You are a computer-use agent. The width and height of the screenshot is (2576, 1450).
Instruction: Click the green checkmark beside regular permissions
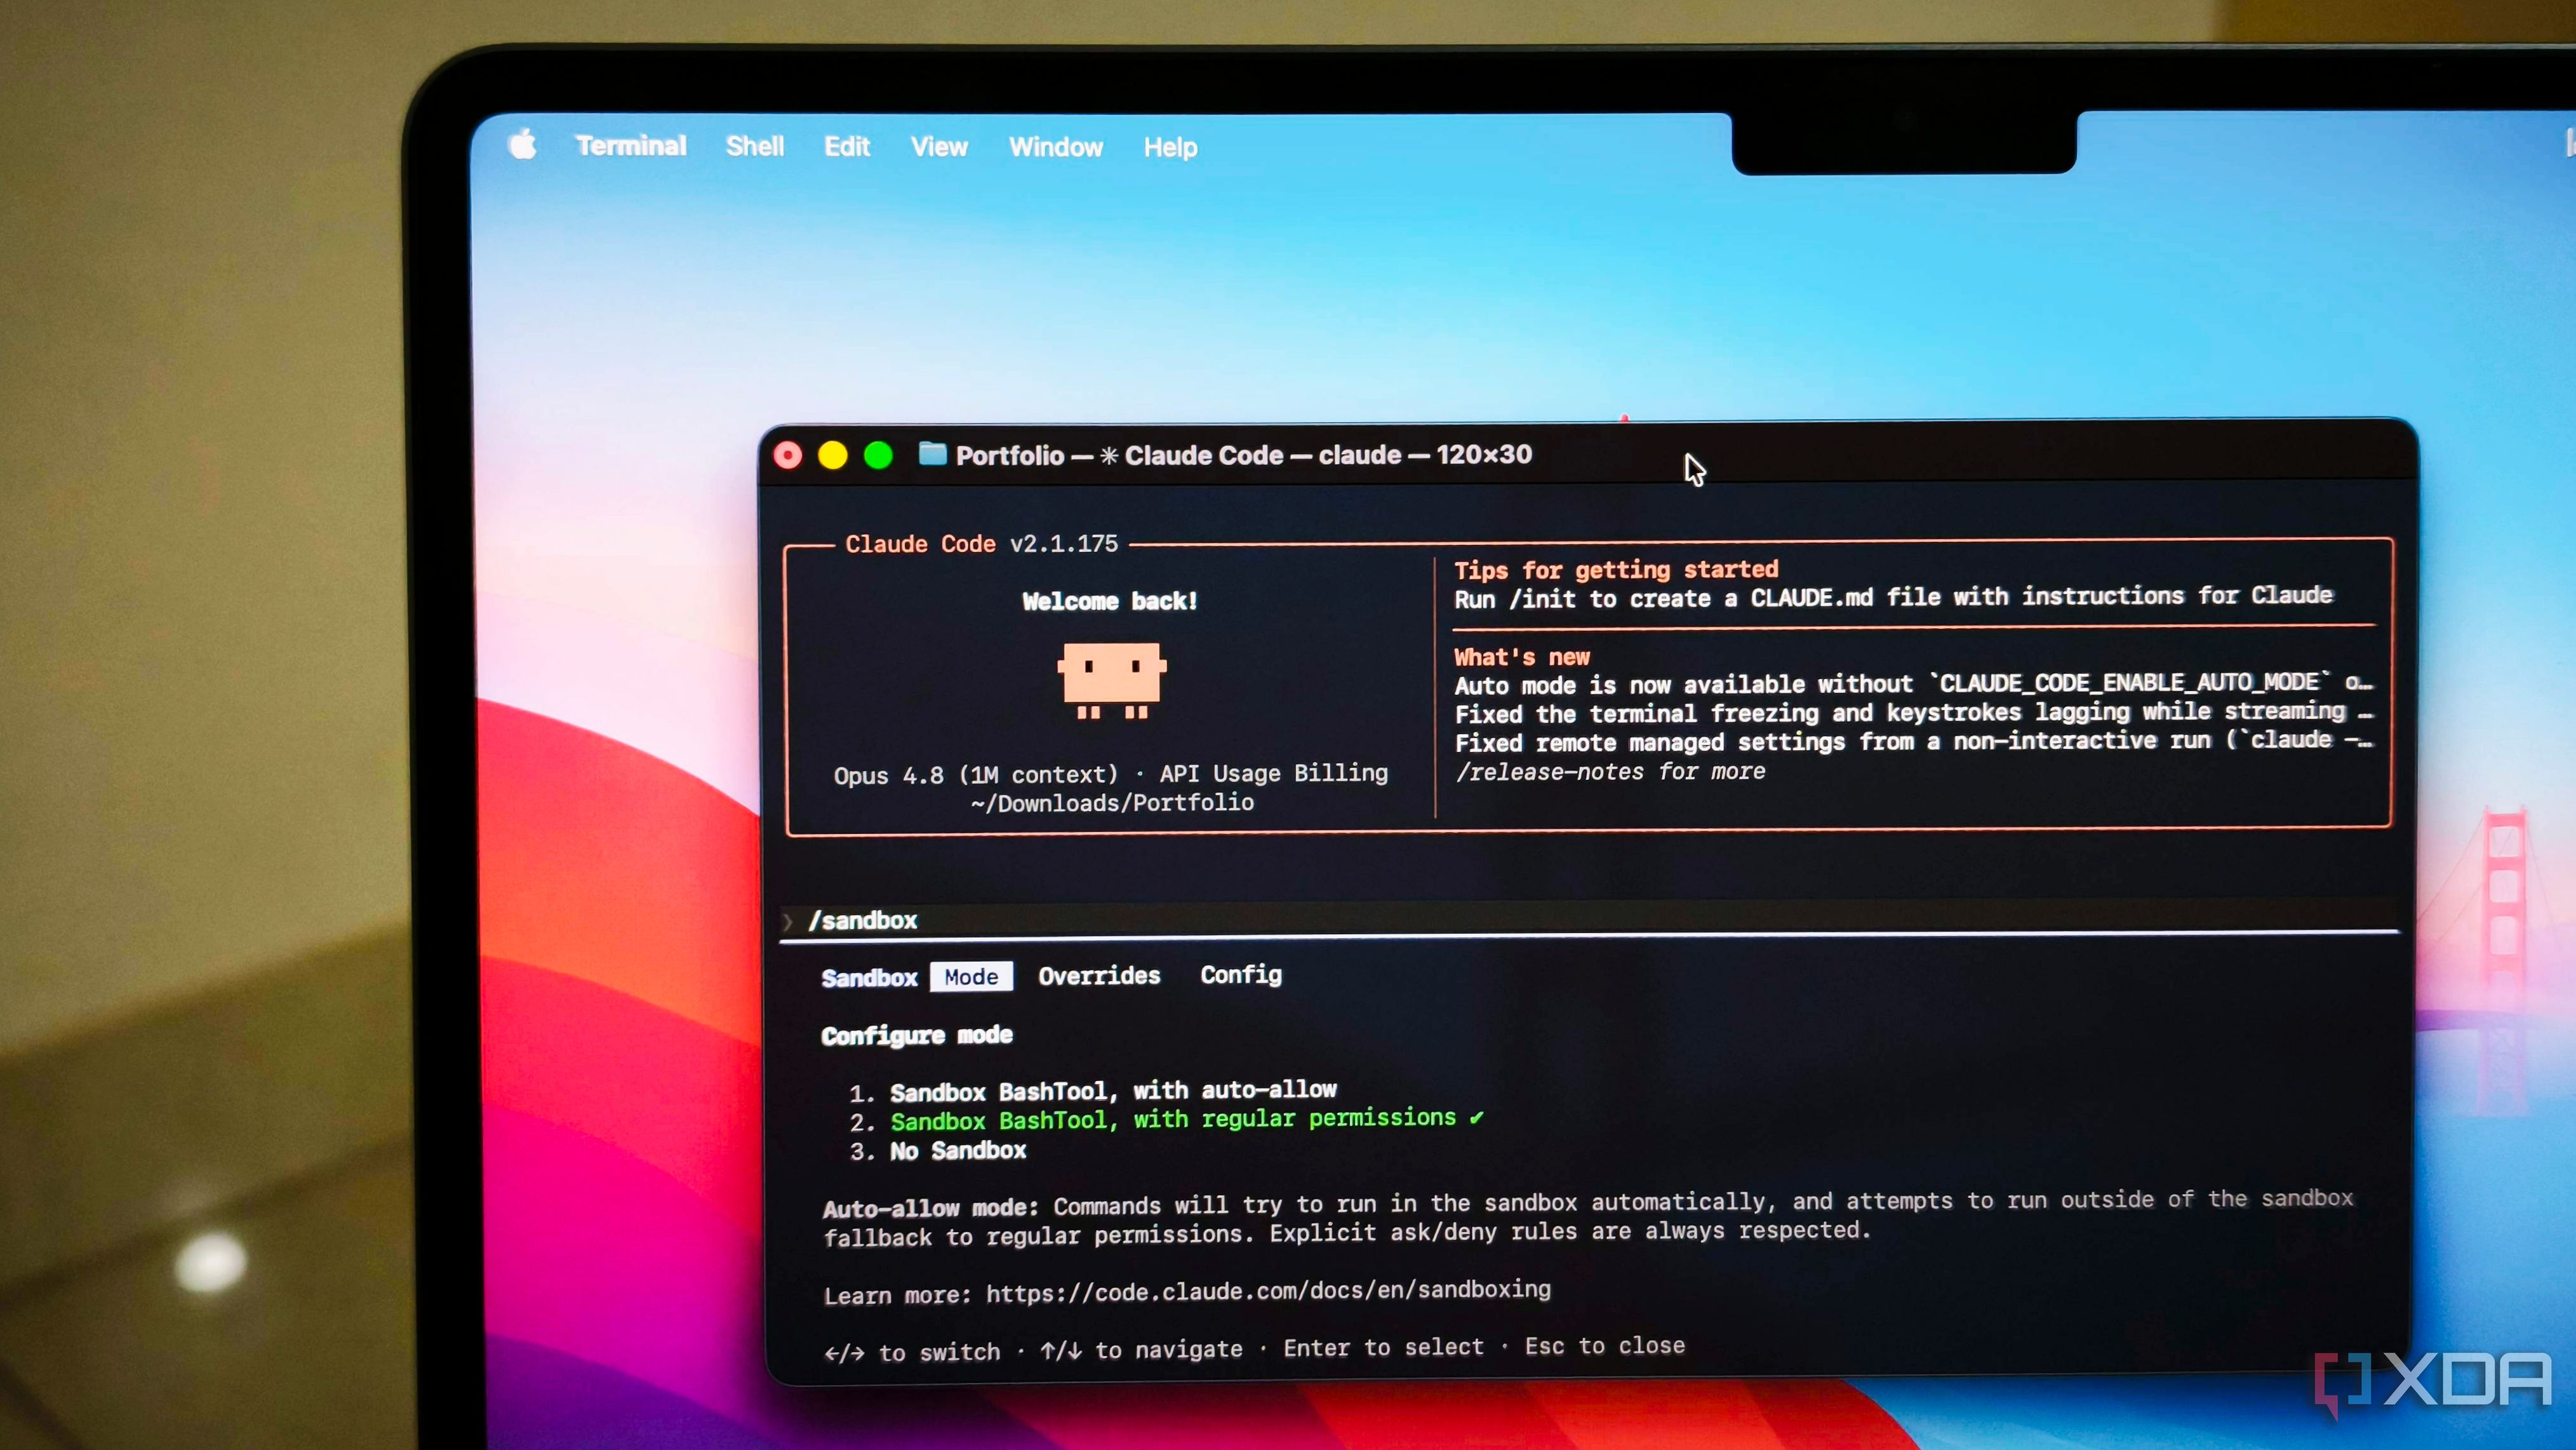(1476, 1118)
